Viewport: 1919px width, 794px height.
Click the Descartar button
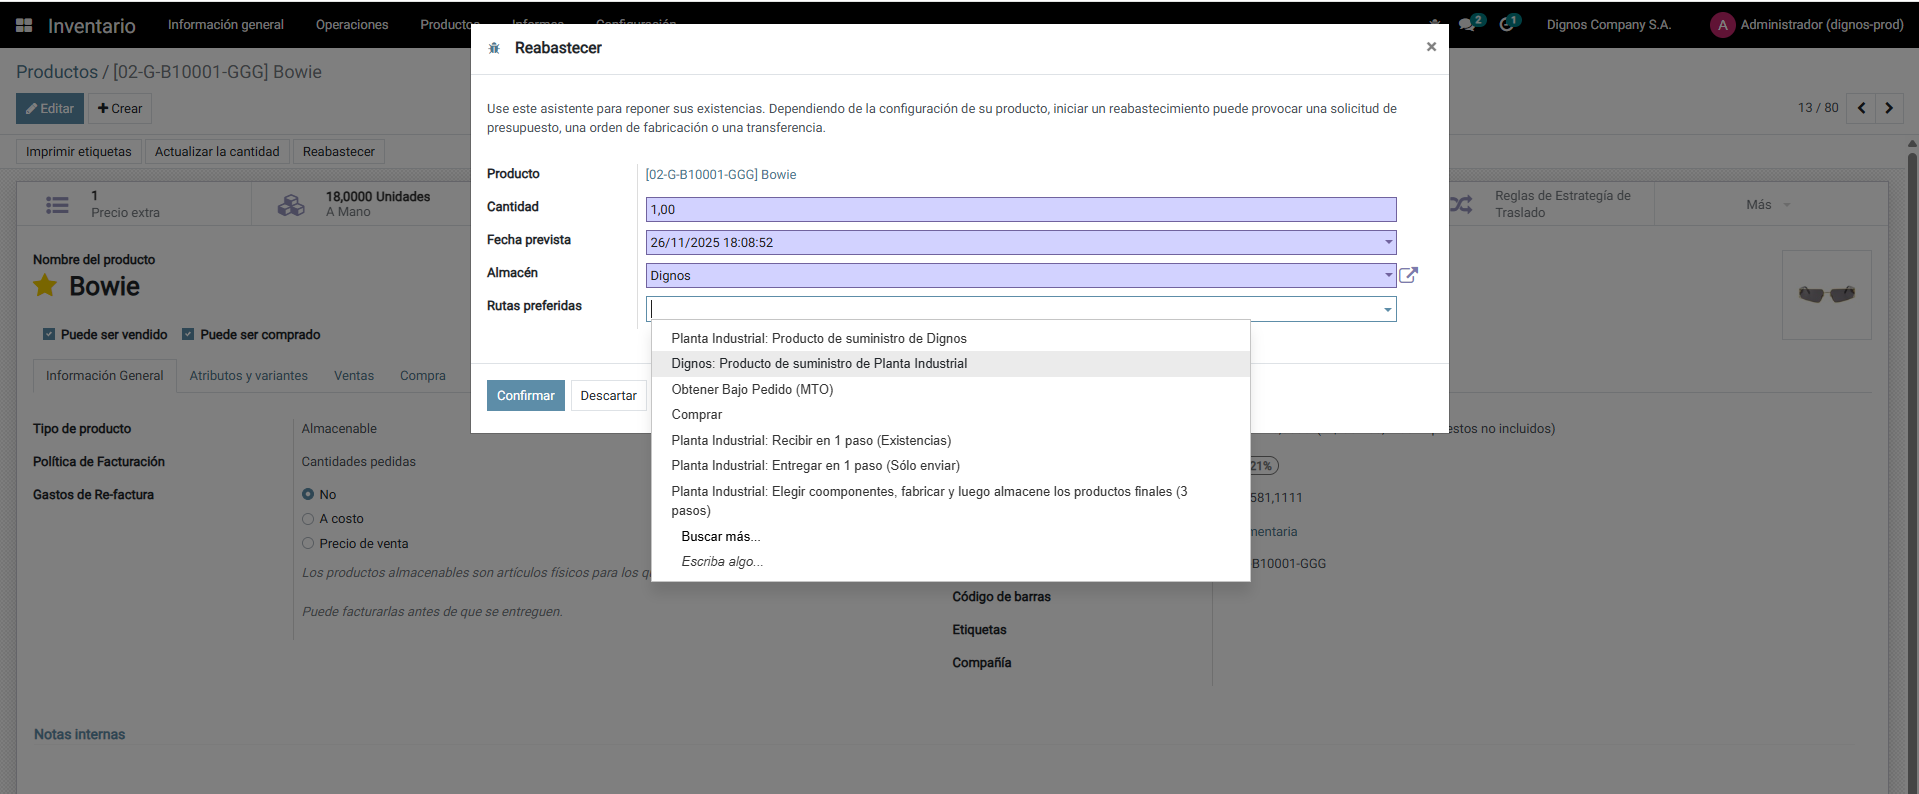click(x=608, y=395)
